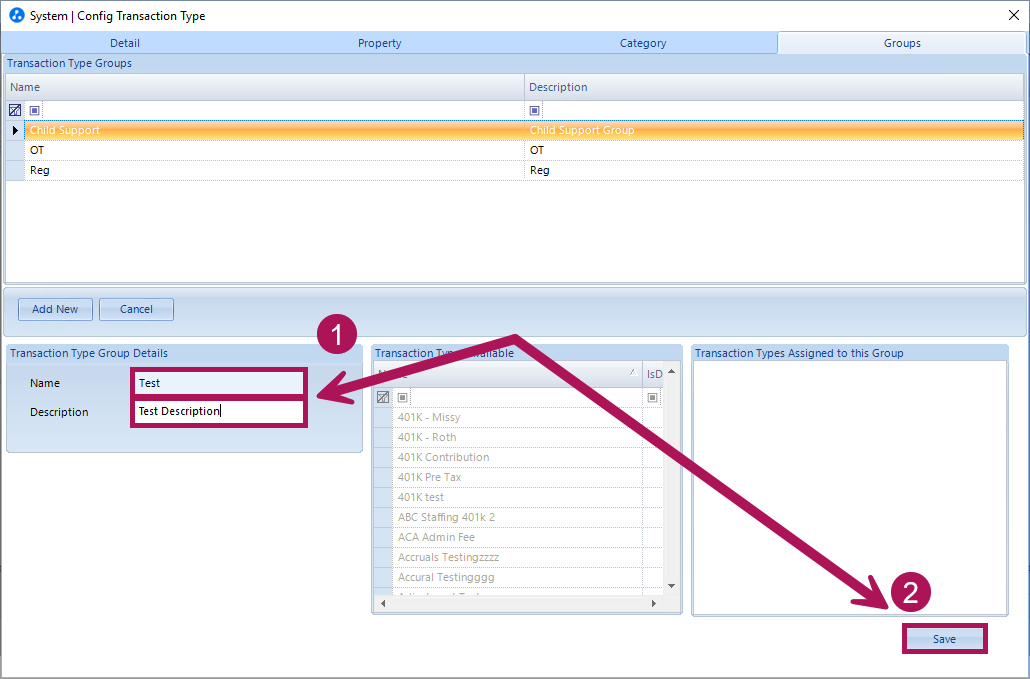Select 401K - Roth transaction type
Viewport: 1030px width, 679px height.
518,437
